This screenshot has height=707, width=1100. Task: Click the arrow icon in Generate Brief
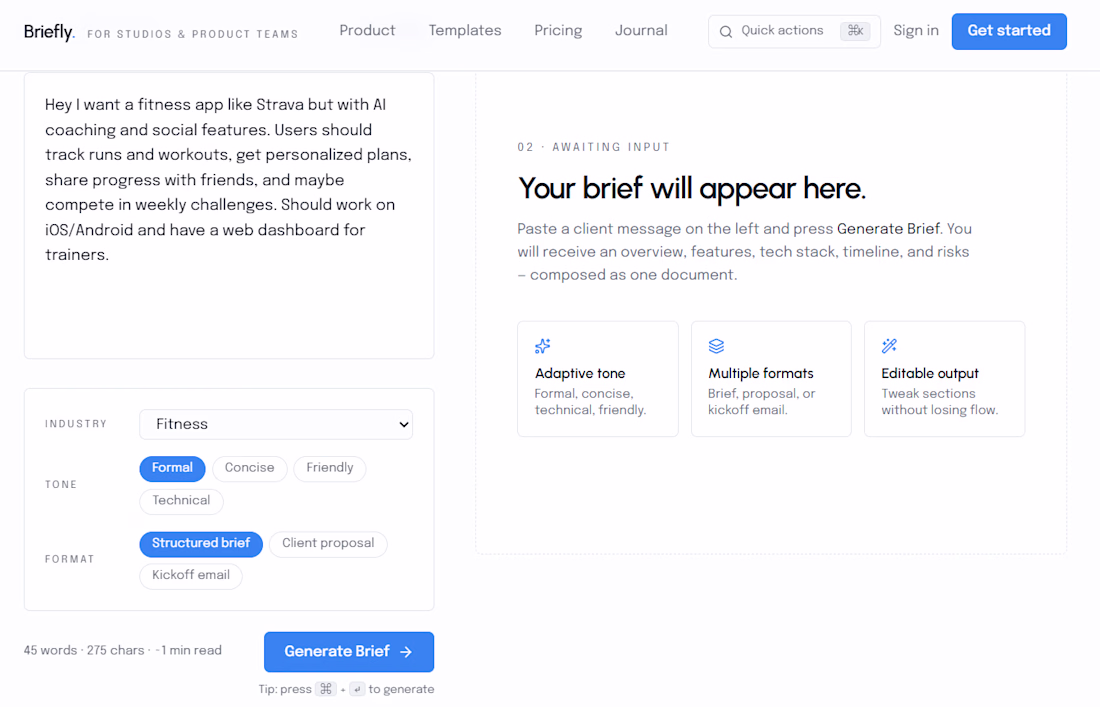click(406, 652)
